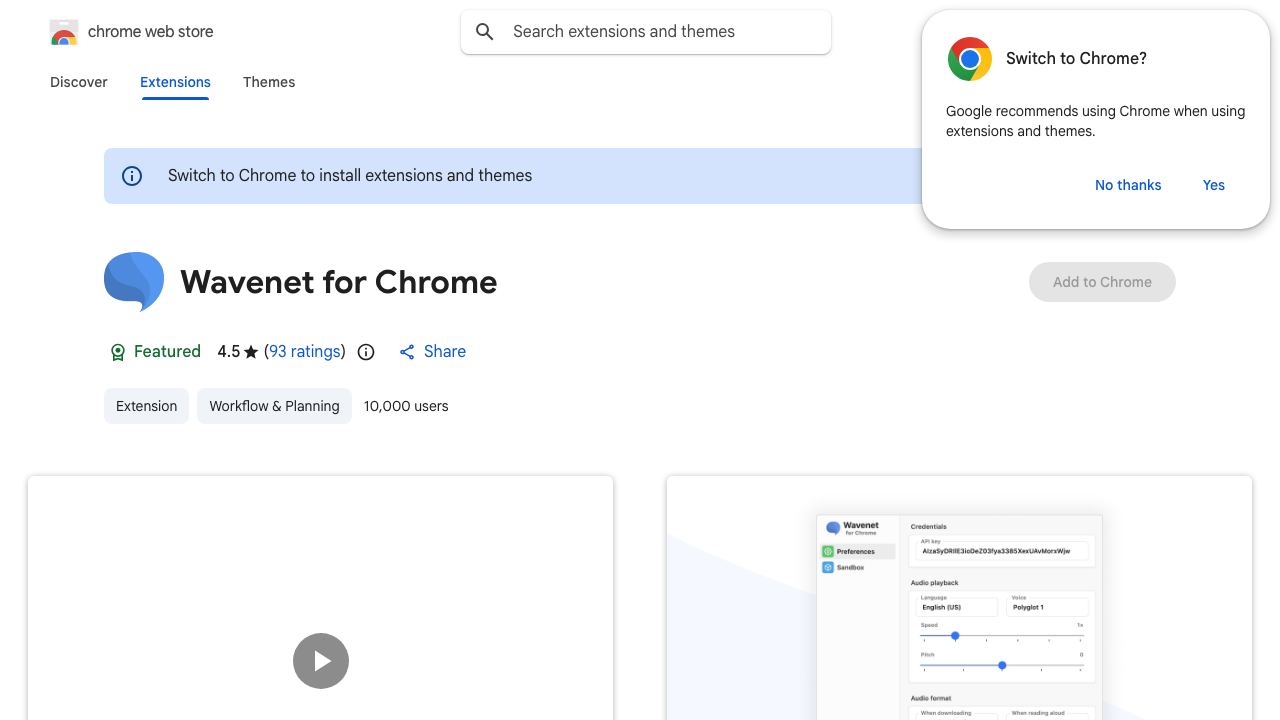This screenshot has width=1280, height=720.
Task: Click Switch to Chrome to install banner text
Action: pyautogui.click(x=350, y=175)
